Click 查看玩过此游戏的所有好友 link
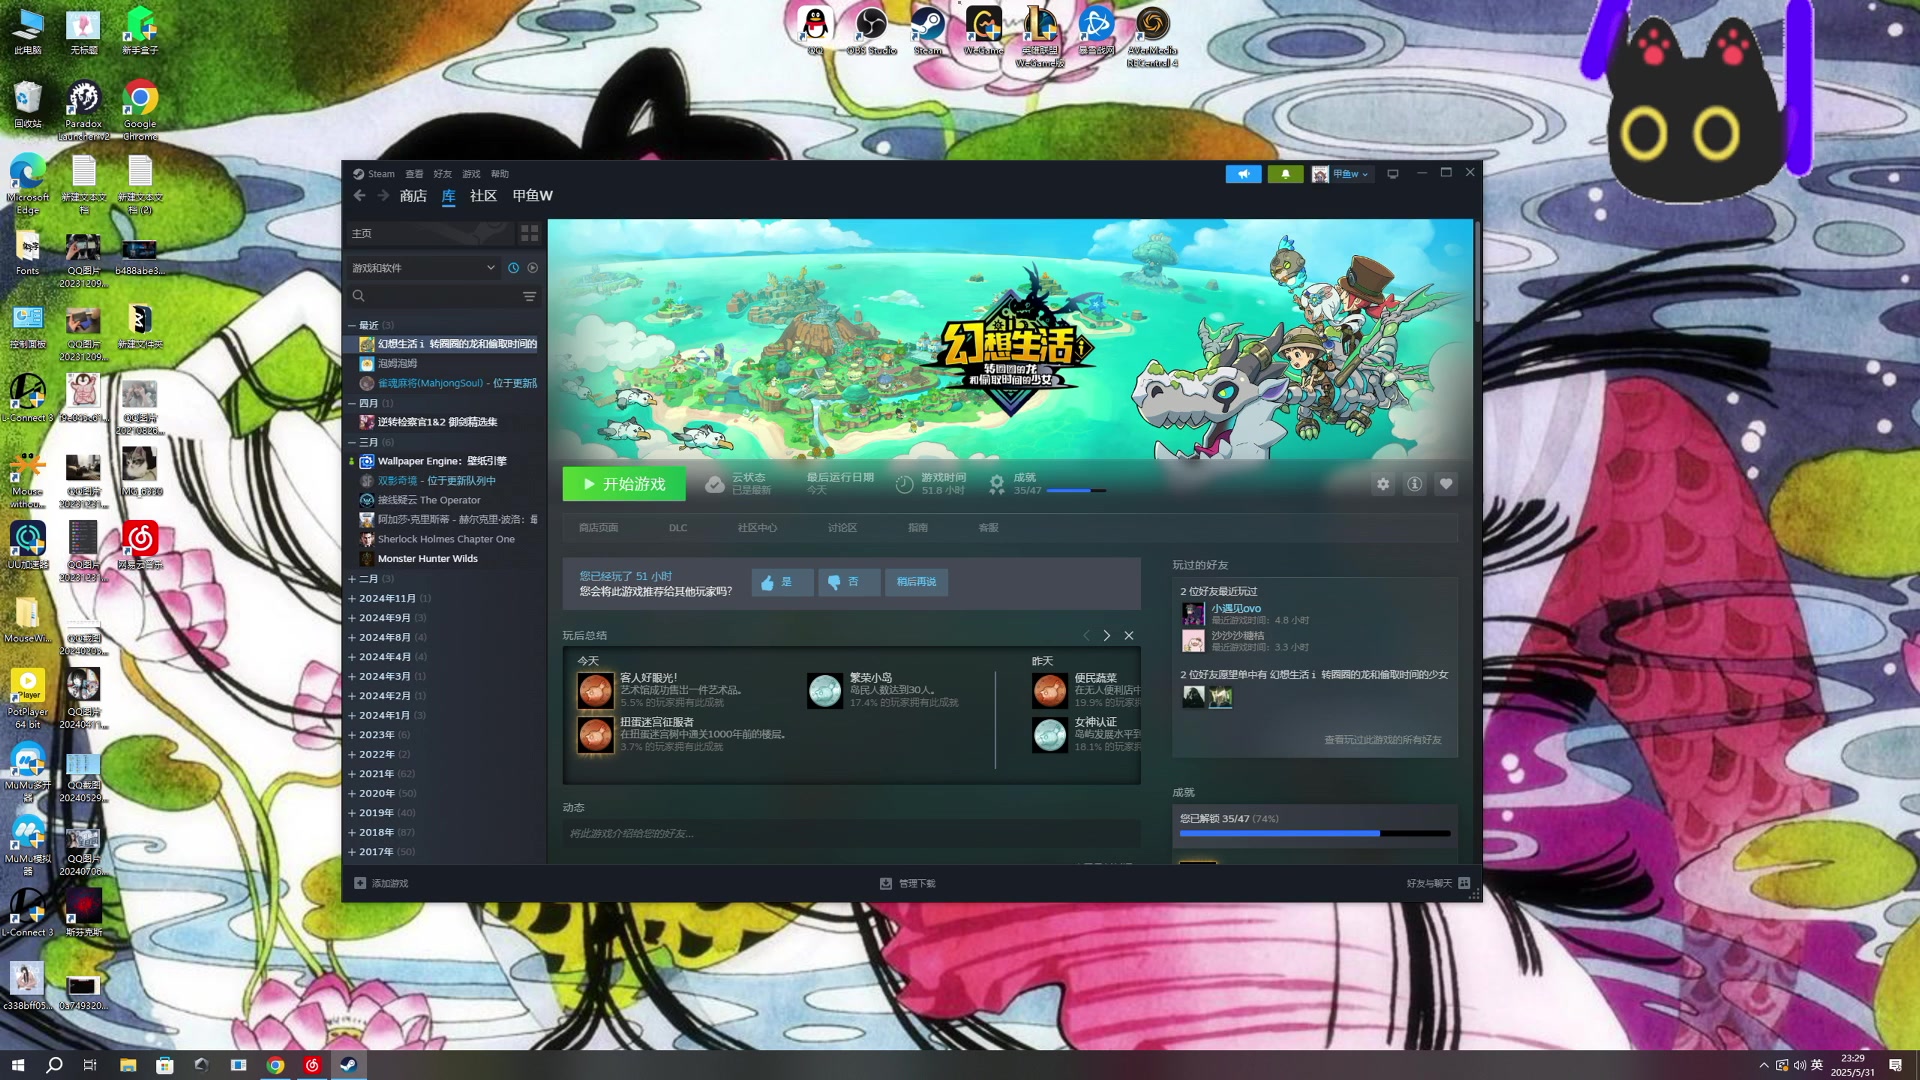The height and width of the screenshot is (1080, 1920). [1383, 740]
